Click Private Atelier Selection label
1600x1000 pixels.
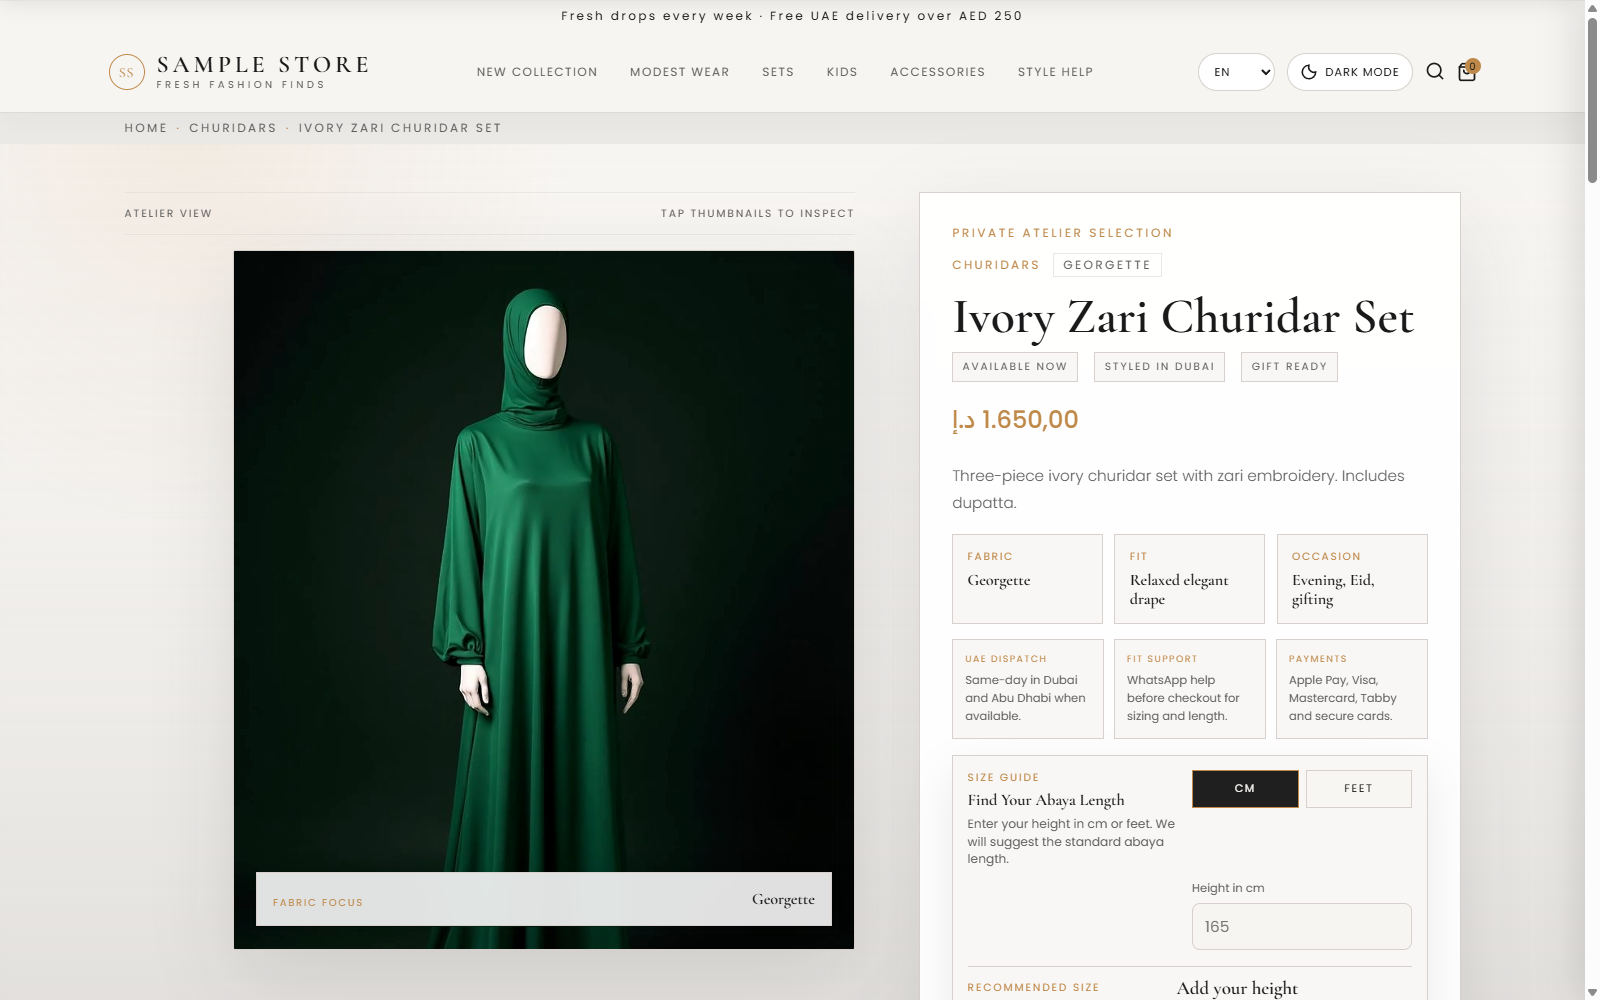[1062, 233]
